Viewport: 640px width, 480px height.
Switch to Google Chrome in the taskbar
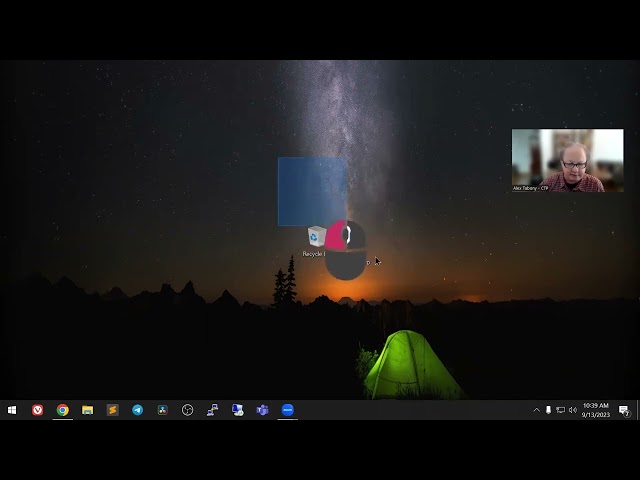click(x=62, y=410)
